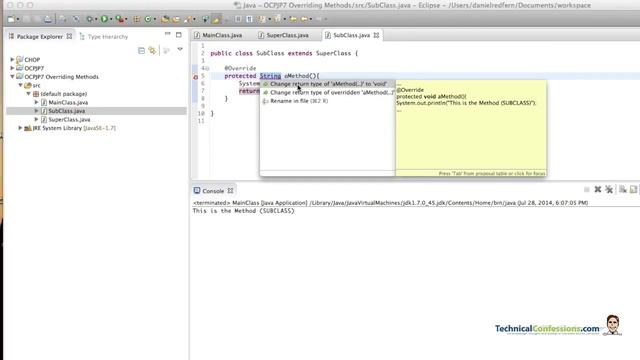Click the Debug bug icon in toolbar
This screenshot has width=640, height=360.
(x=89, y=19)
